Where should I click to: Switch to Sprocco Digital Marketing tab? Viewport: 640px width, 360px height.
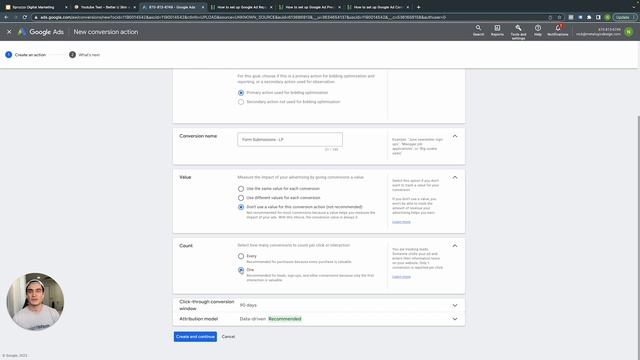[36, 7]
